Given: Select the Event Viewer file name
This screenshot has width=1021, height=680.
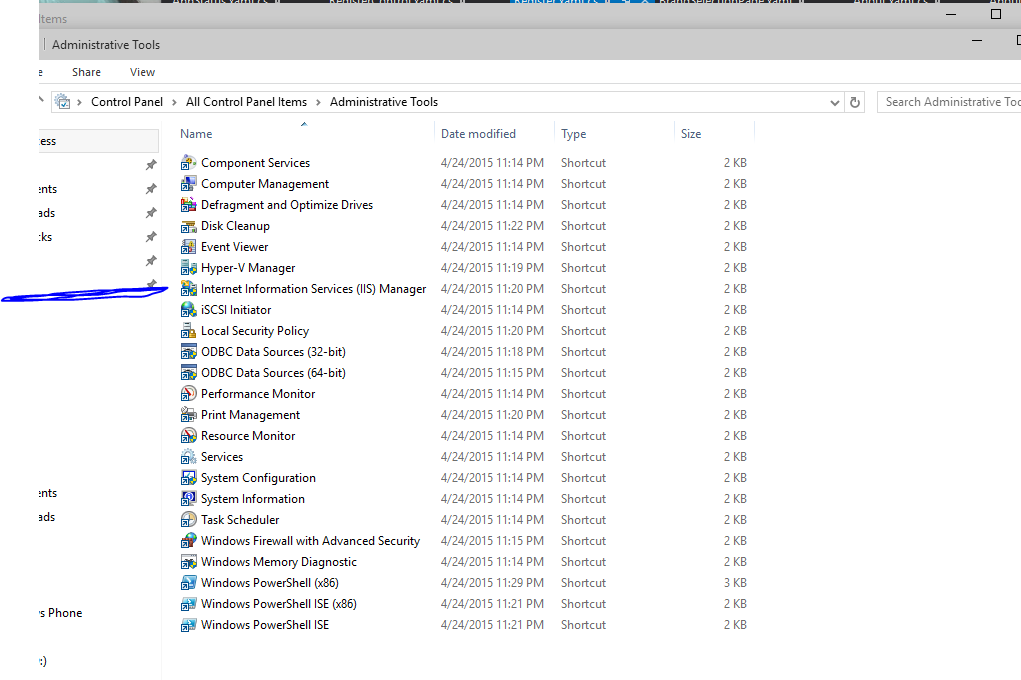Looking at the screenshot, I should (x=234, y=247).
